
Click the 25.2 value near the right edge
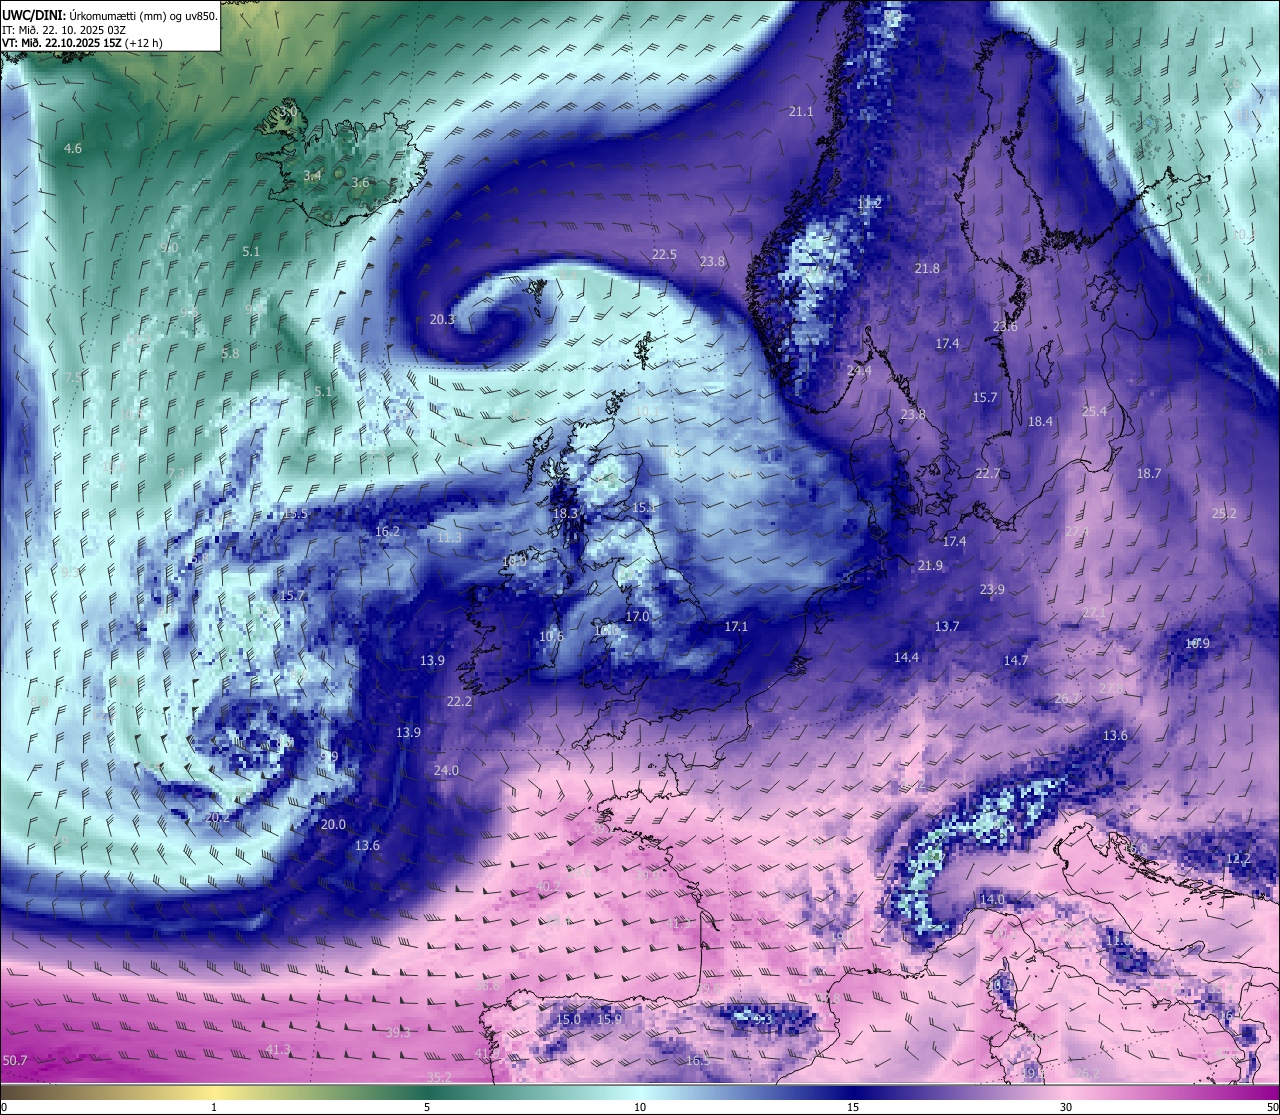coord(1224,513)
